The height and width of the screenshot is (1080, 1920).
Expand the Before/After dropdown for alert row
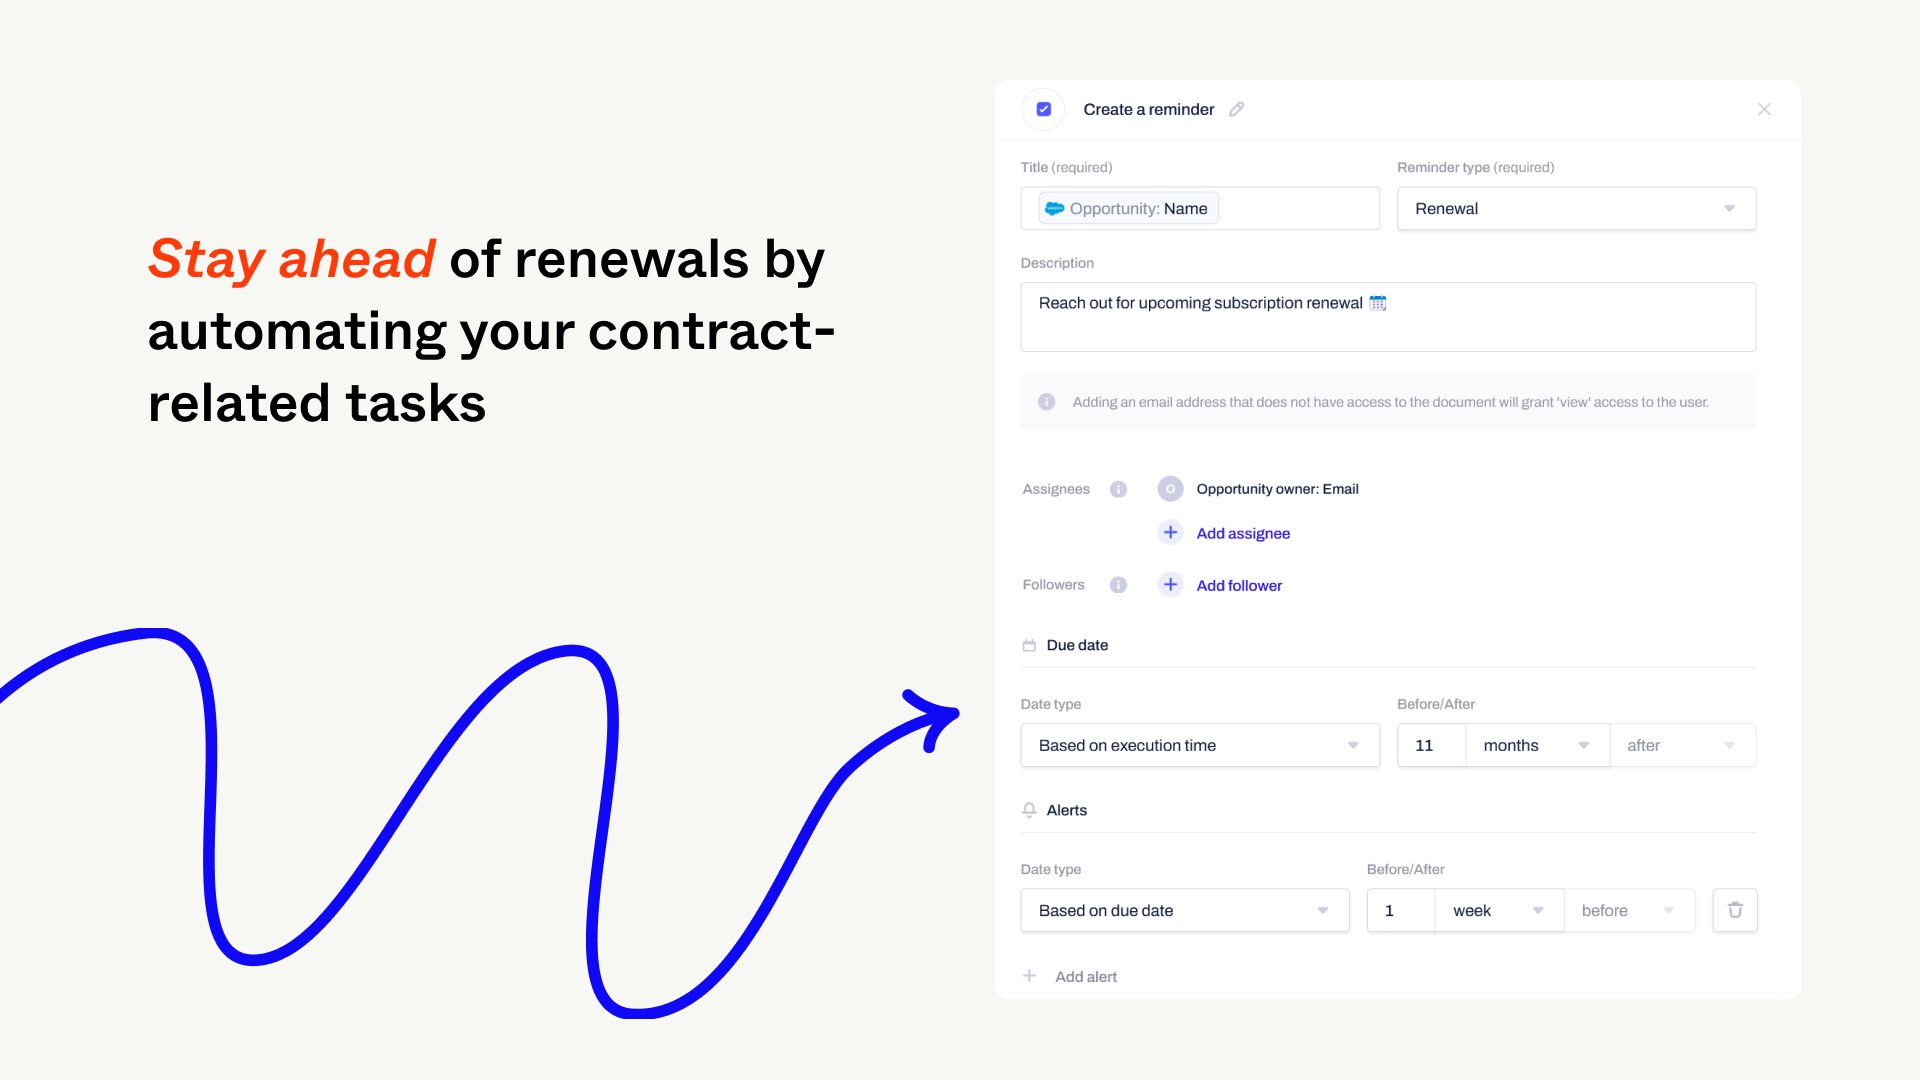pyautogui.click(x=1627, y=910)
